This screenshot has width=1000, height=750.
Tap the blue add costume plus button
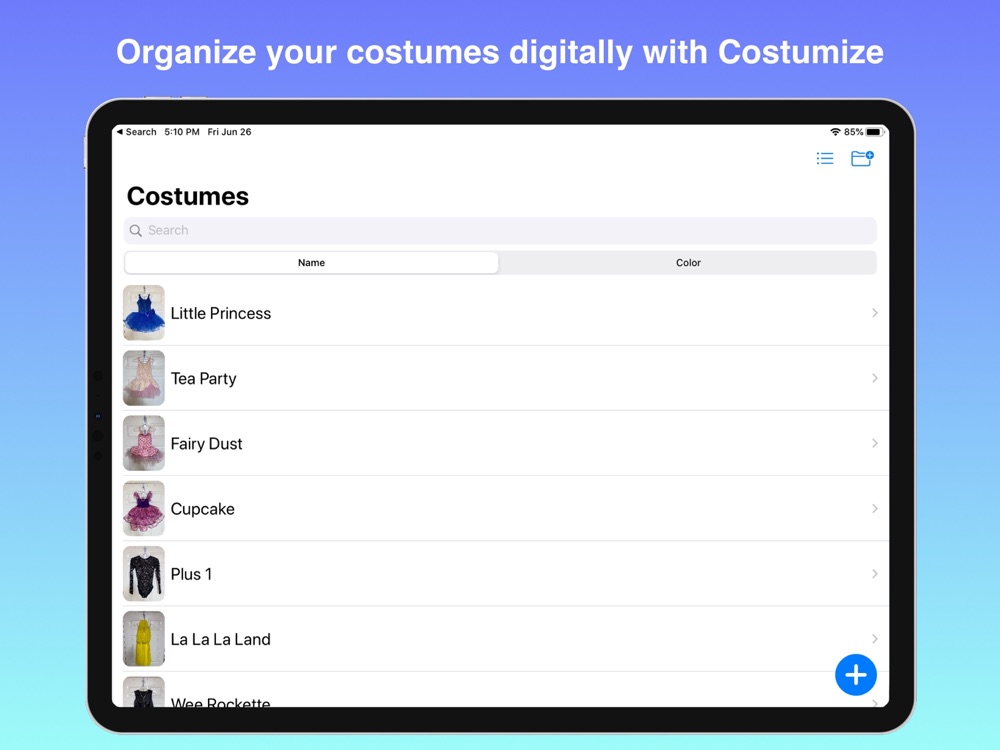tap(856, 675)
